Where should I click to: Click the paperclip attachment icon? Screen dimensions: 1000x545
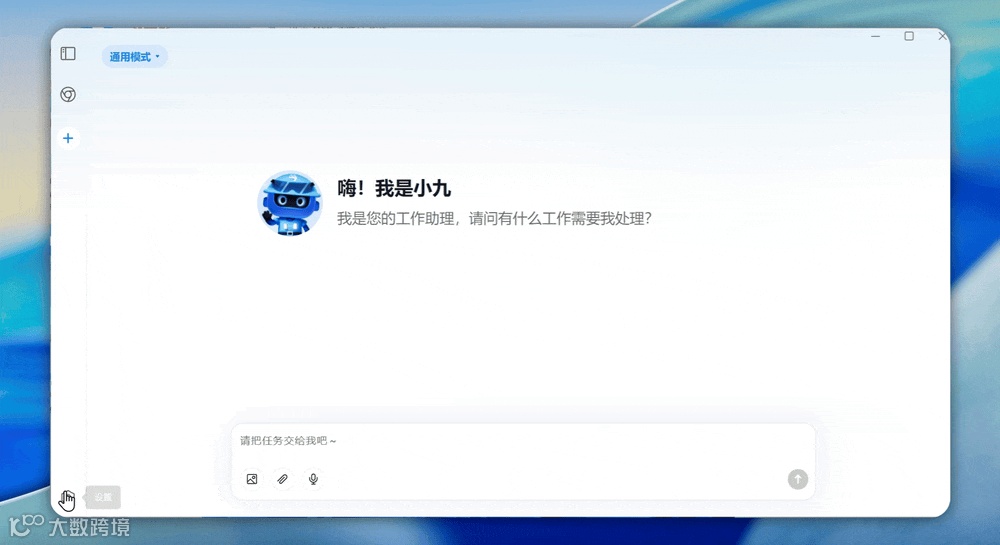[283, 479]
